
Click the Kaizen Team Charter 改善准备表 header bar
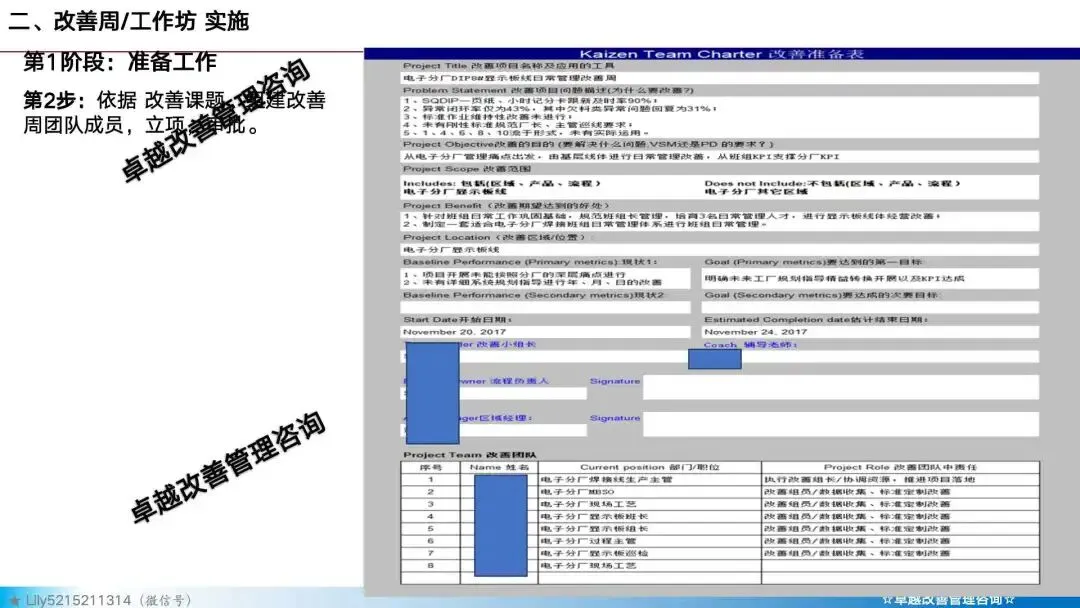(721, 54)
